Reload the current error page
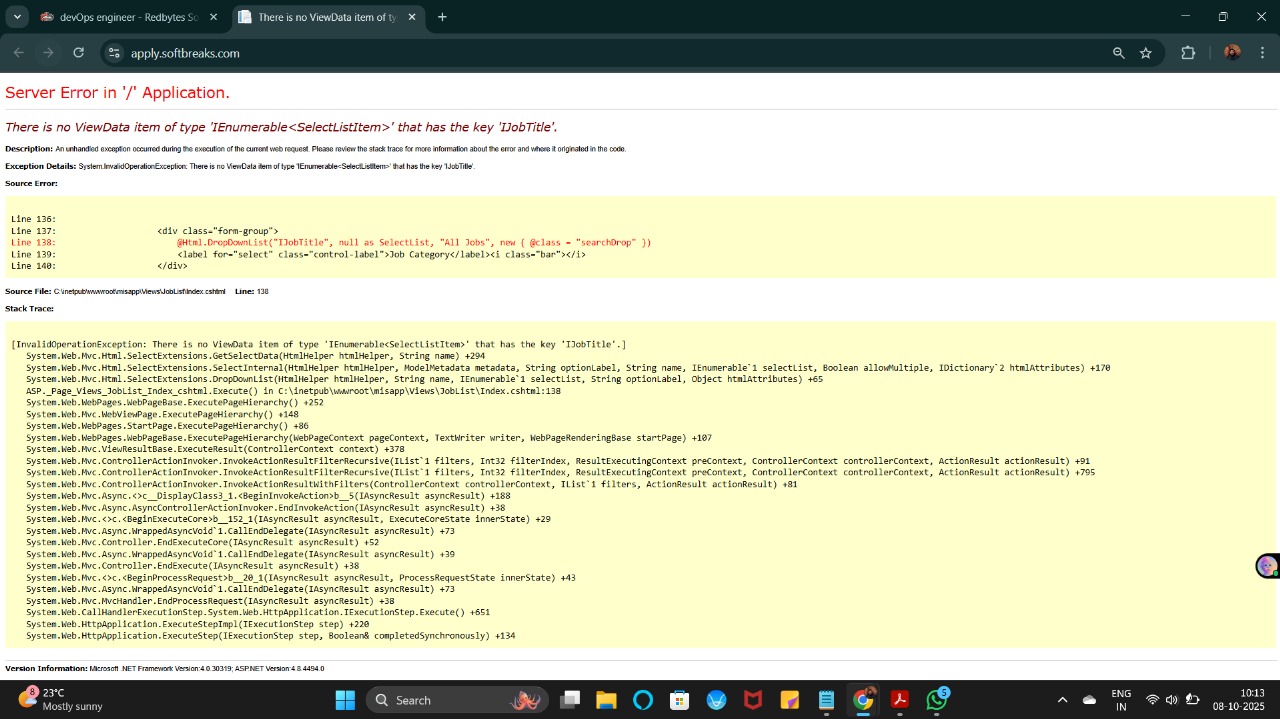This screenshot has width=1280, height=719. [x=78, y=53]
